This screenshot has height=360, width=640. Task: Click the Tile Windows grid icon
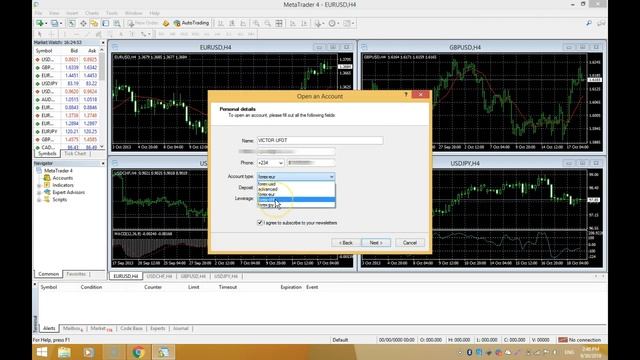click(279, 23)
